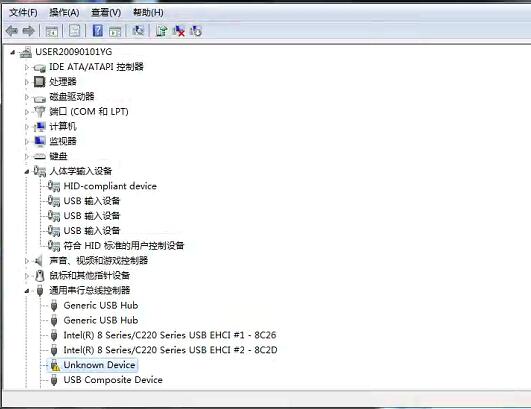Image resolution: width=531 pixels, height=409 pixels.
Task: Open the blue Help toolbar icon
Action: 98,31
